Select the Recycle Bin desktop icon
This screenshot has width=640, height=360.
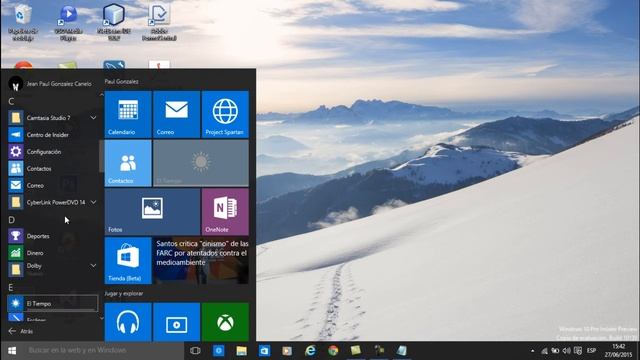click(x=23, y=23)
